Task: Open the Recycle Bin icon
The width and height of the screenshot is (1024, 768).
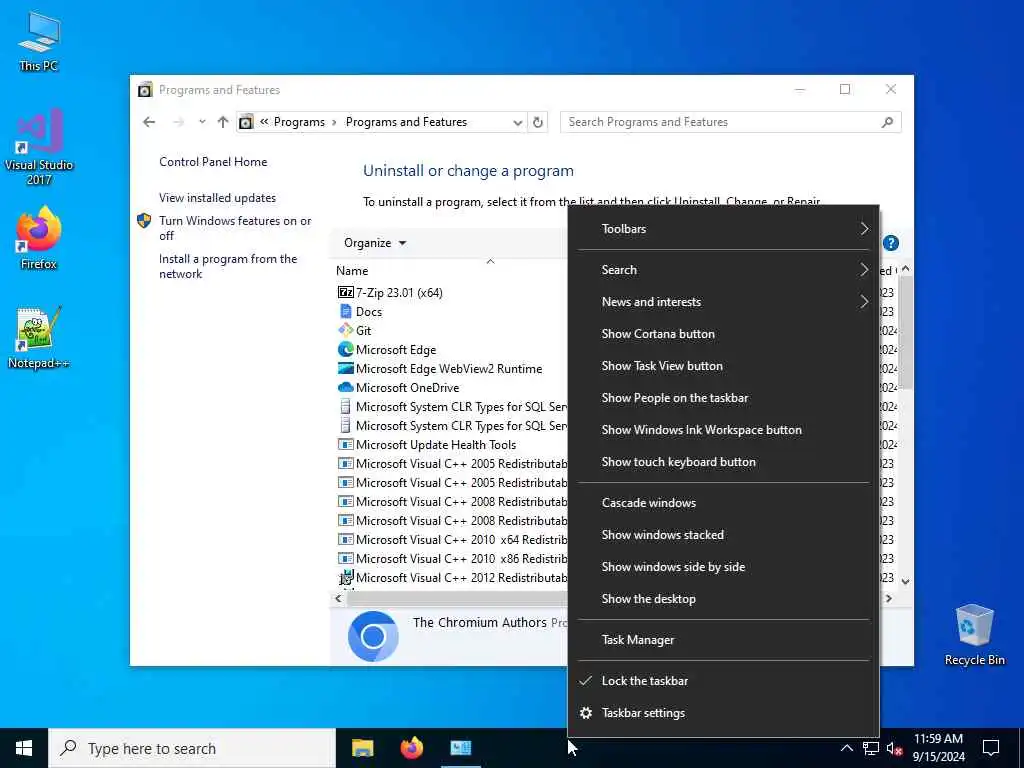Action: coord(974,635)
